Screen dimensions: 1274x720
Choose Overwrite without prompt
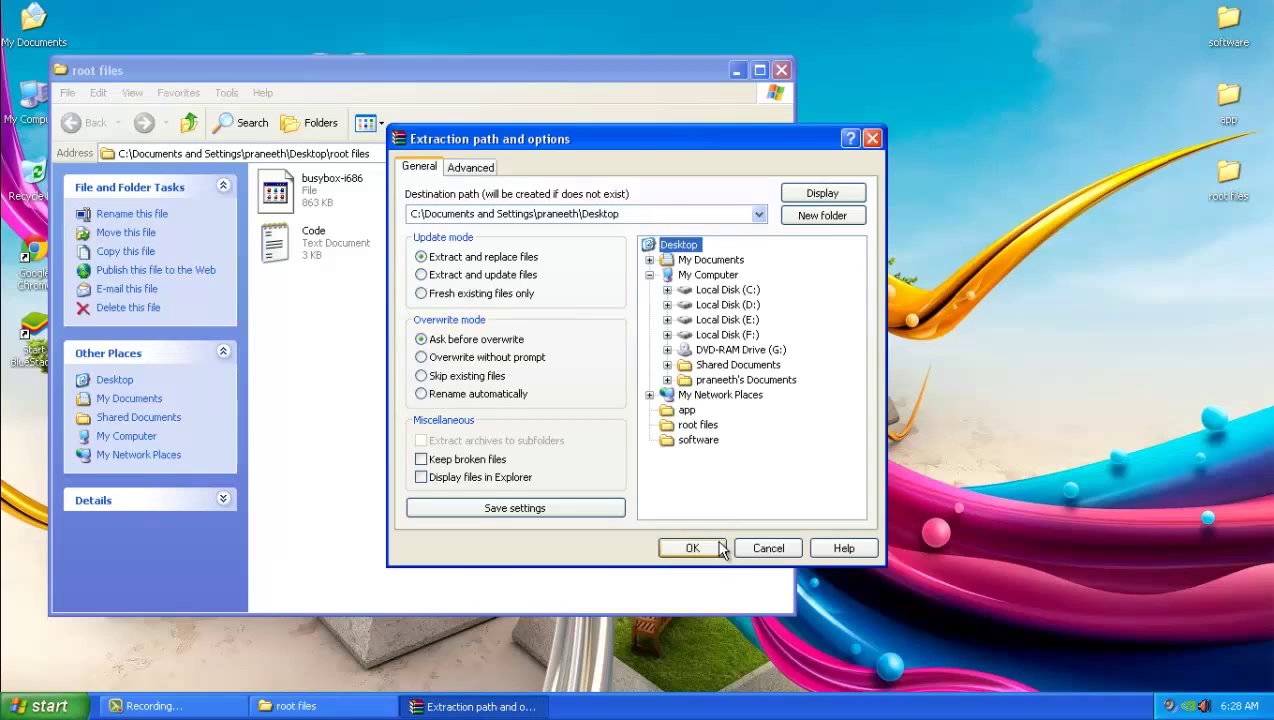click(x=421, y=357)
